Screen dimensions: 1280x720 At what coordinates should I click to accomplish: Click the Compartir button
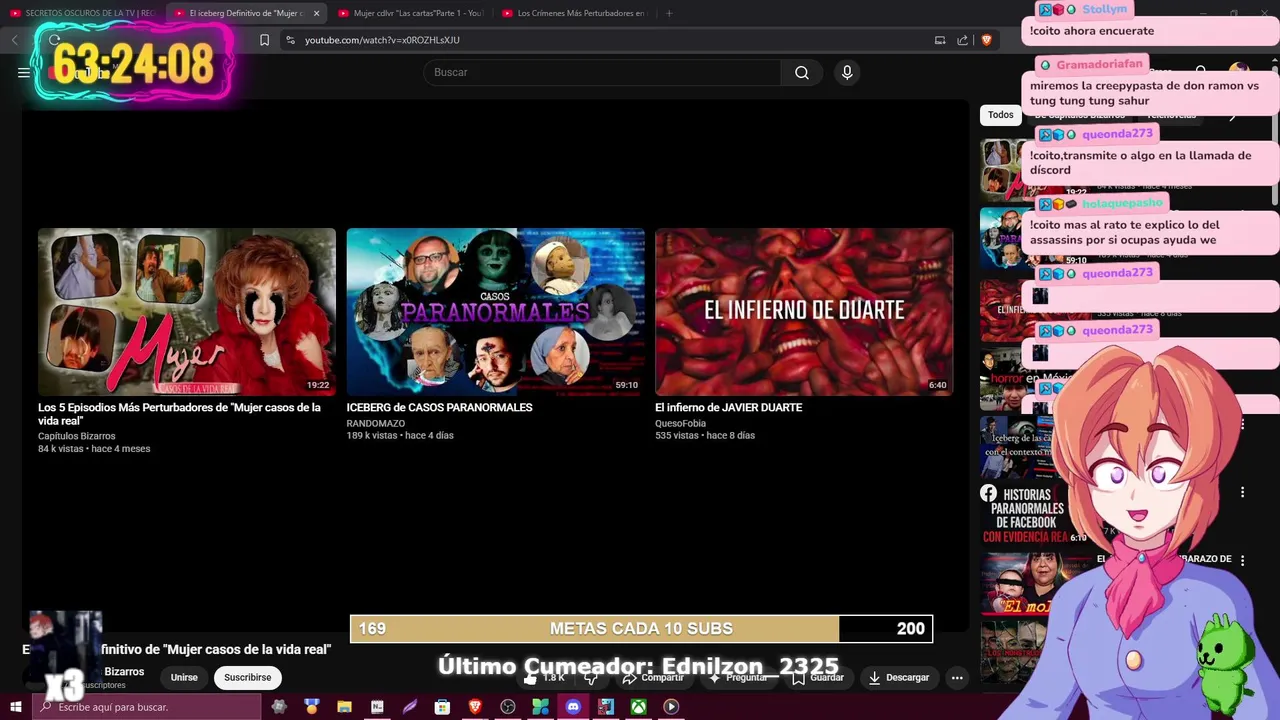pos(652,677)
